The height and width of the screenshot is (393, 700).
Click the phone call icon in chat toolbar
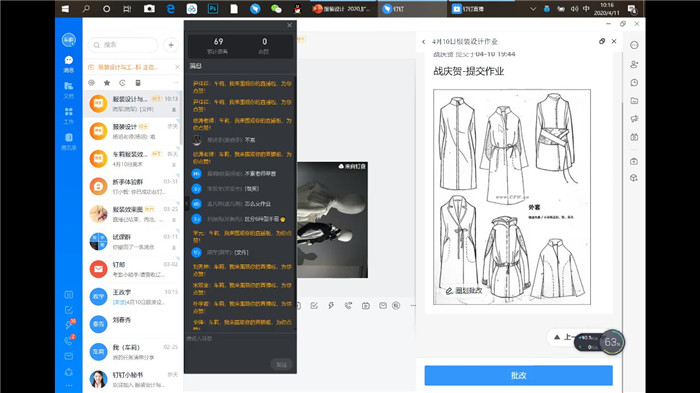point(348,305)
